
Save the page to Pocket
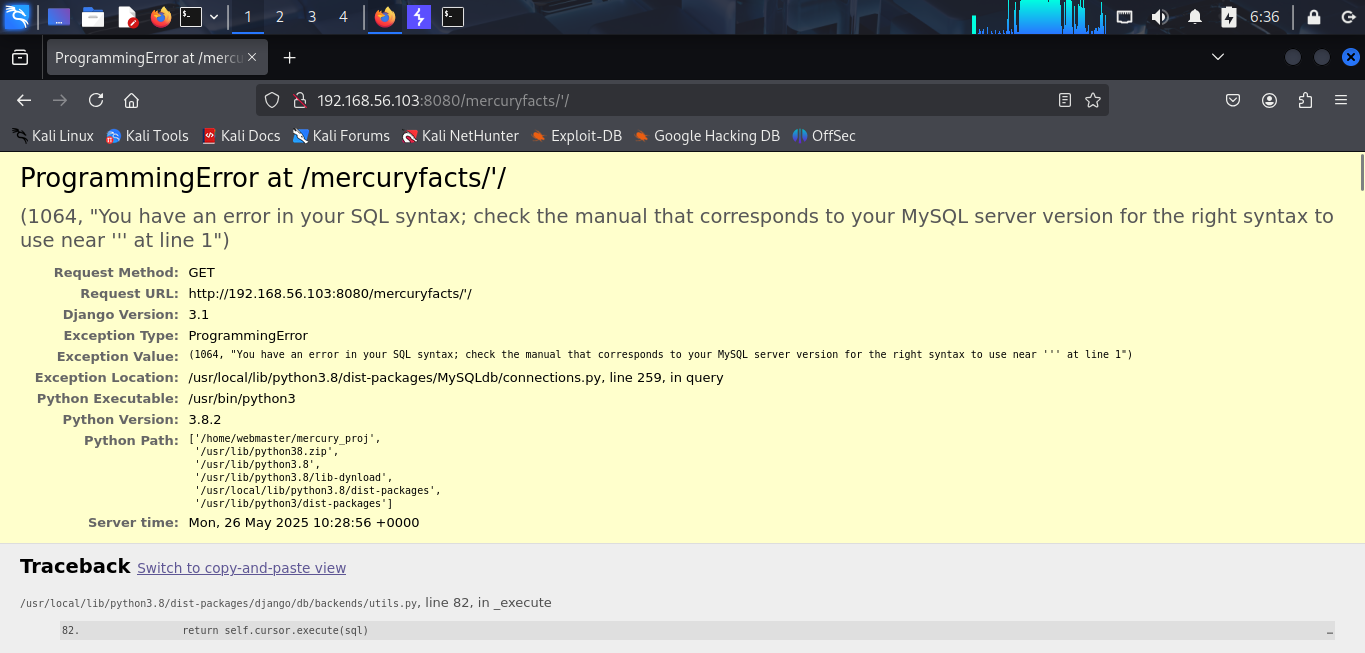1232,100
